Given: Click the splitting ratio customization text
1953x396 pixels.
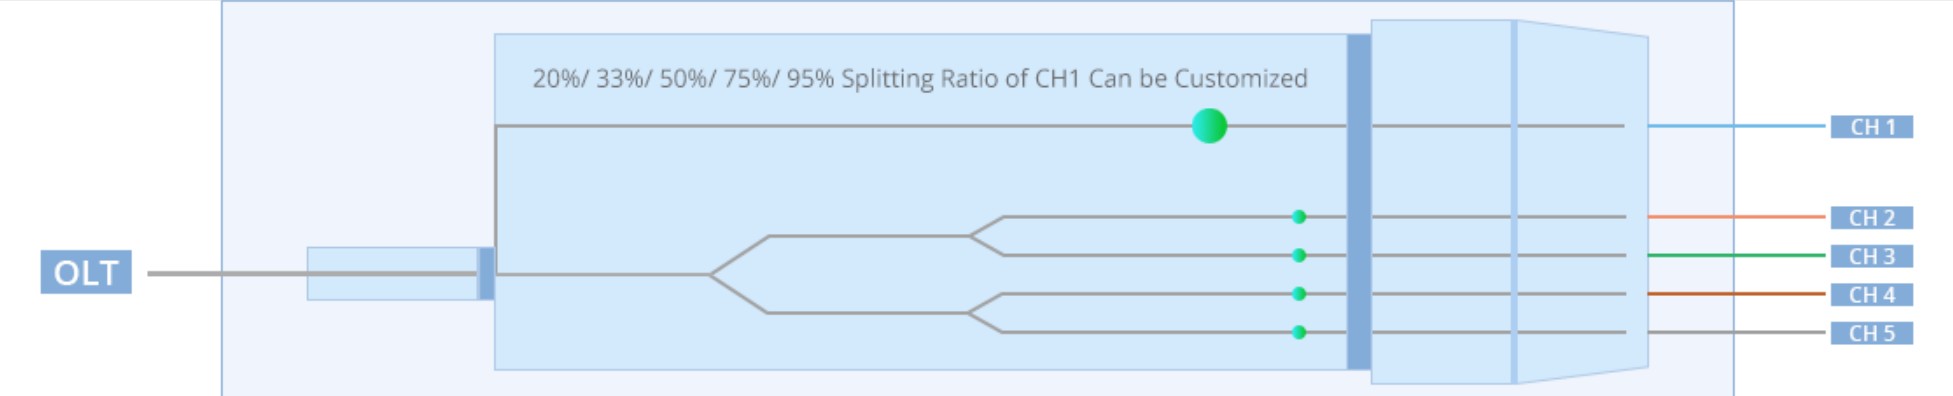Looking at the screenshot, I should [920, 79].
